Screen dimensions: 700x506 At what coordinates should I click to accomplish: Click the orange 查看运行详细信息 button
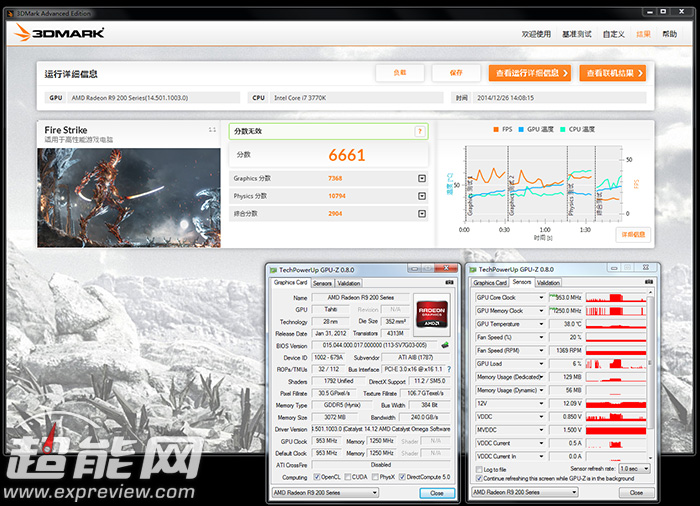[530, 73]
